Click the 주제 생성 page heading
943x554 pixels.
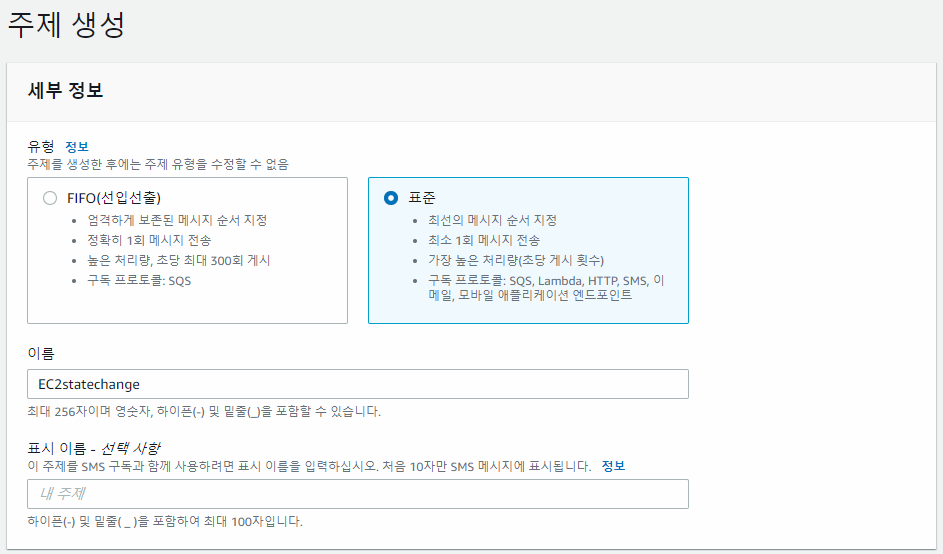(66, 25)
